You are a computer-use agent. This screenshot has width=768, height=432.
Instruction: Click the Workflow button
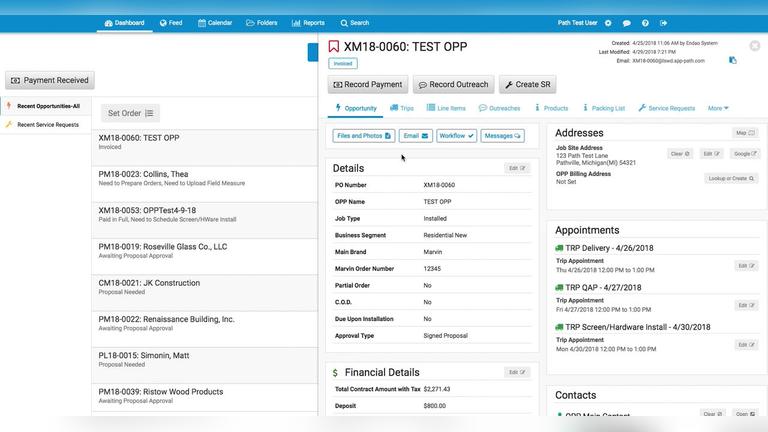click(456, 136)
